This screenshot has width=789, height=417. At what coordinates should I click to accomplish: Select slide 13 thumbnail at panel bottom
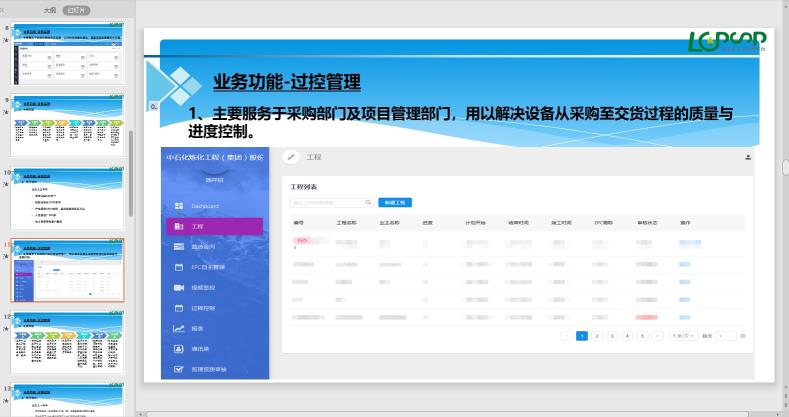click(67, 400)
